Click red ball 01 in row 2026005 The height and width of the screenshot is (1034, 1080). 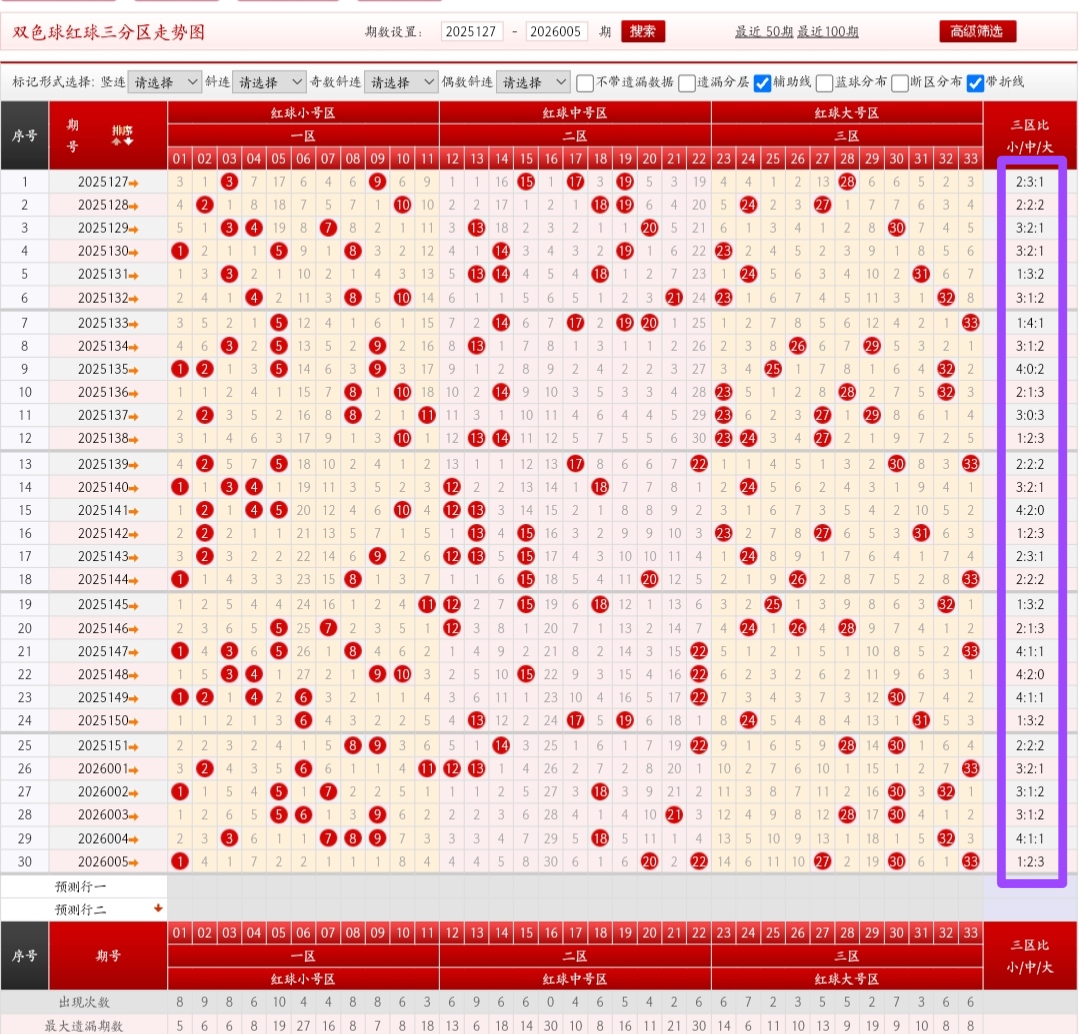pyautogui.click(x=180, y=861)
